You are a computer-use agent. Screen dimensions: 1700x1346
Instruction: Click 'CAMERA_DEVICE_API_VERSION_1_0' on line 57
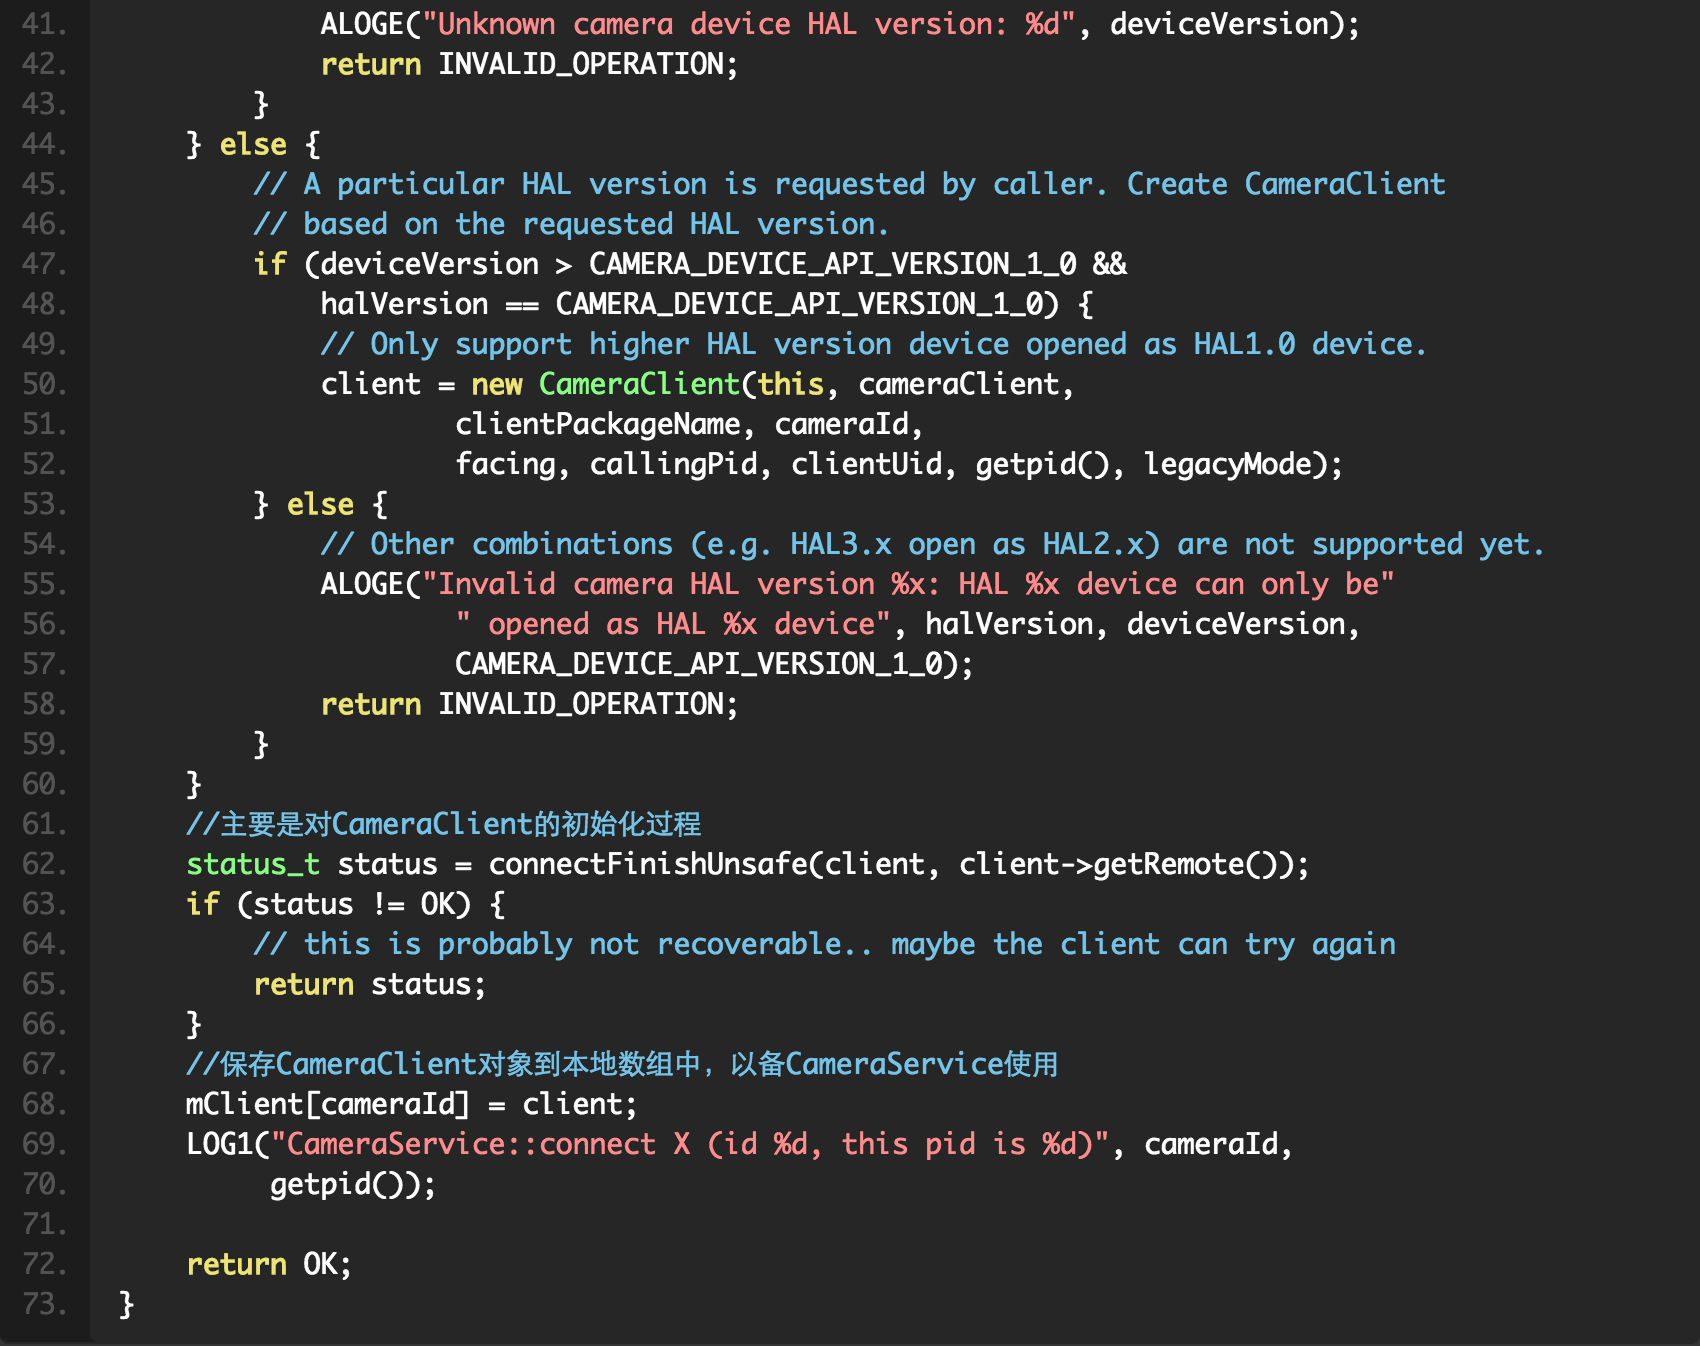point(698,664)
